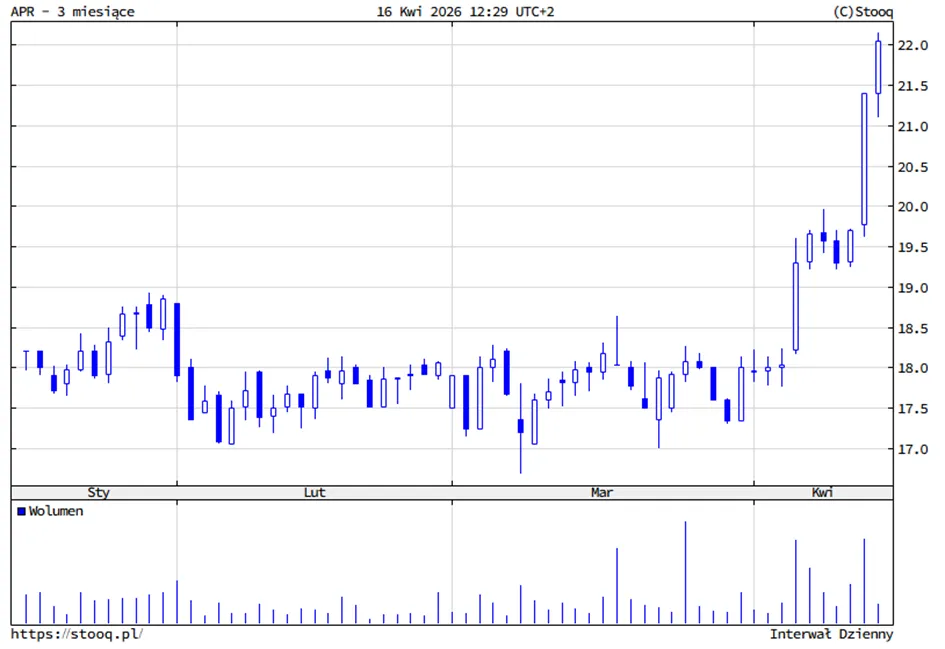
Task: Click the "Interwał Dzienny" interval label
Action: [x=831, y=634]
